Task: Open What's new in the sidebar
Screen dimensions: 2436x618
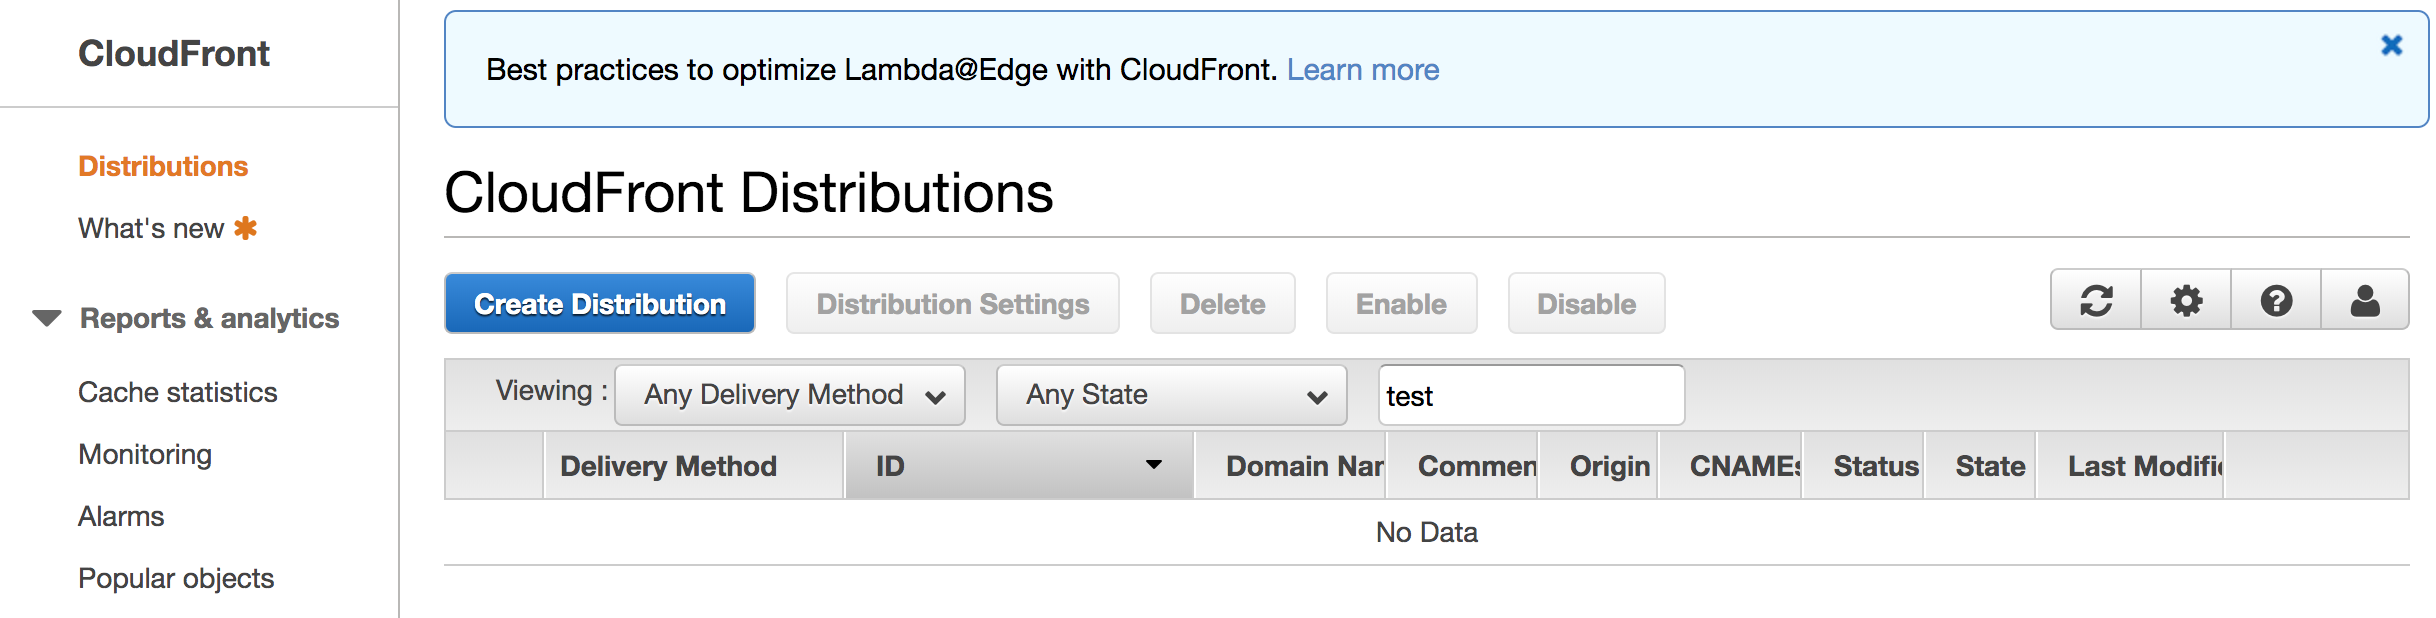Action: click(151, 228)
